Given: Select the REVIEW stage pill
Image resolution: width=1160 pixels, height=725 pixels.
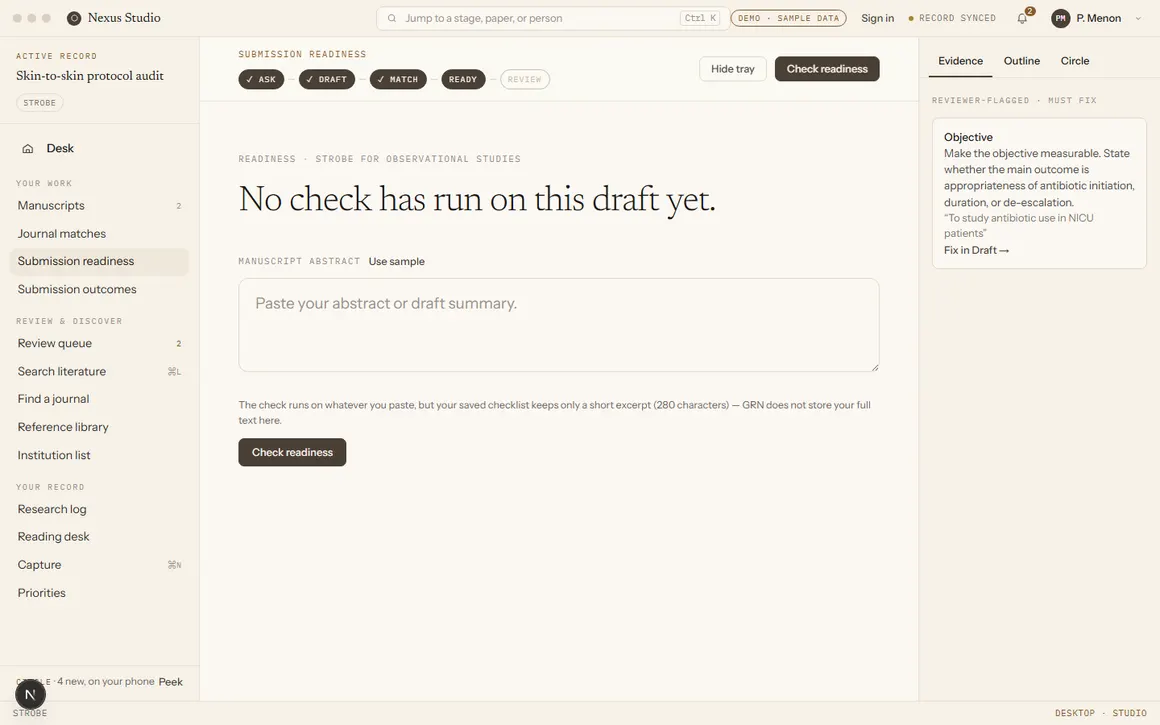Looking at the screenshot, I should (x=525, y=79).
